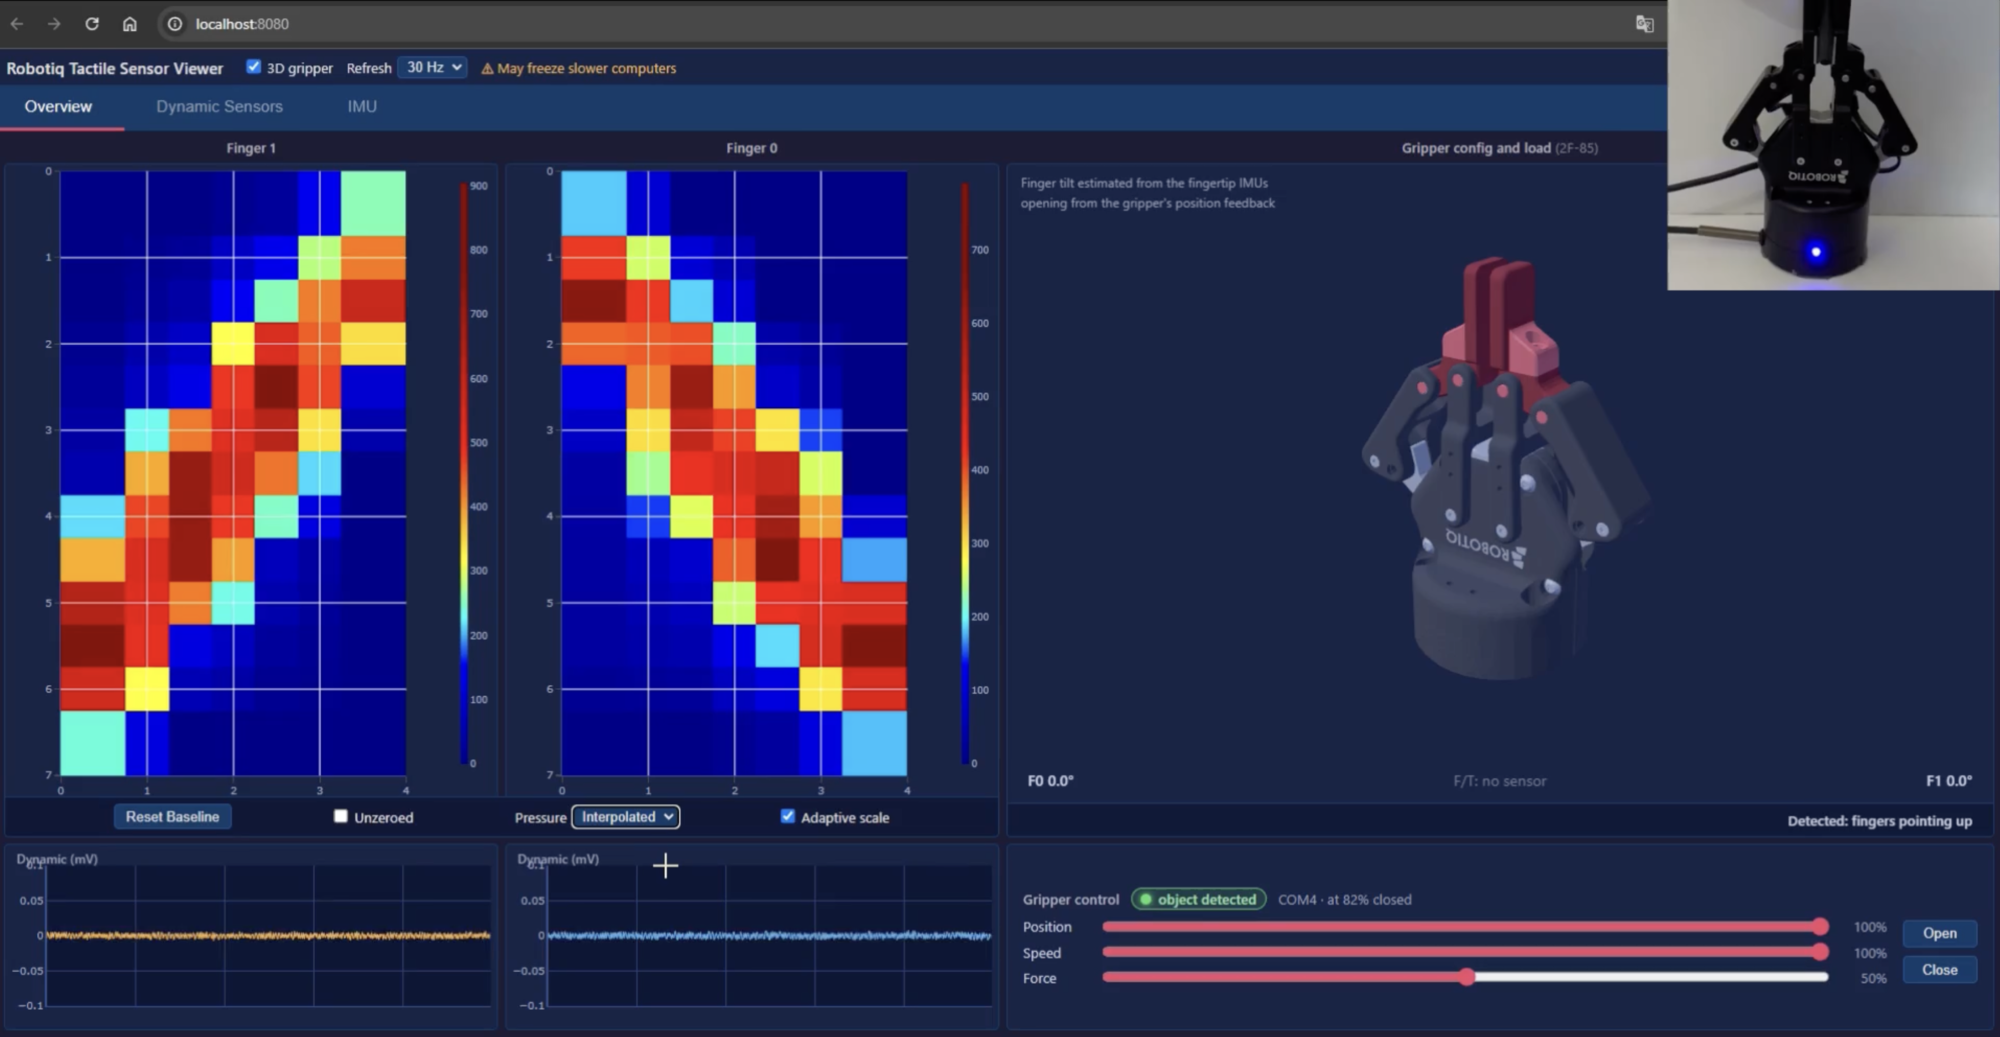Reload the page with the refresh icon
The width and height of the screenshot is (2000, 1037).
[92, 24]
